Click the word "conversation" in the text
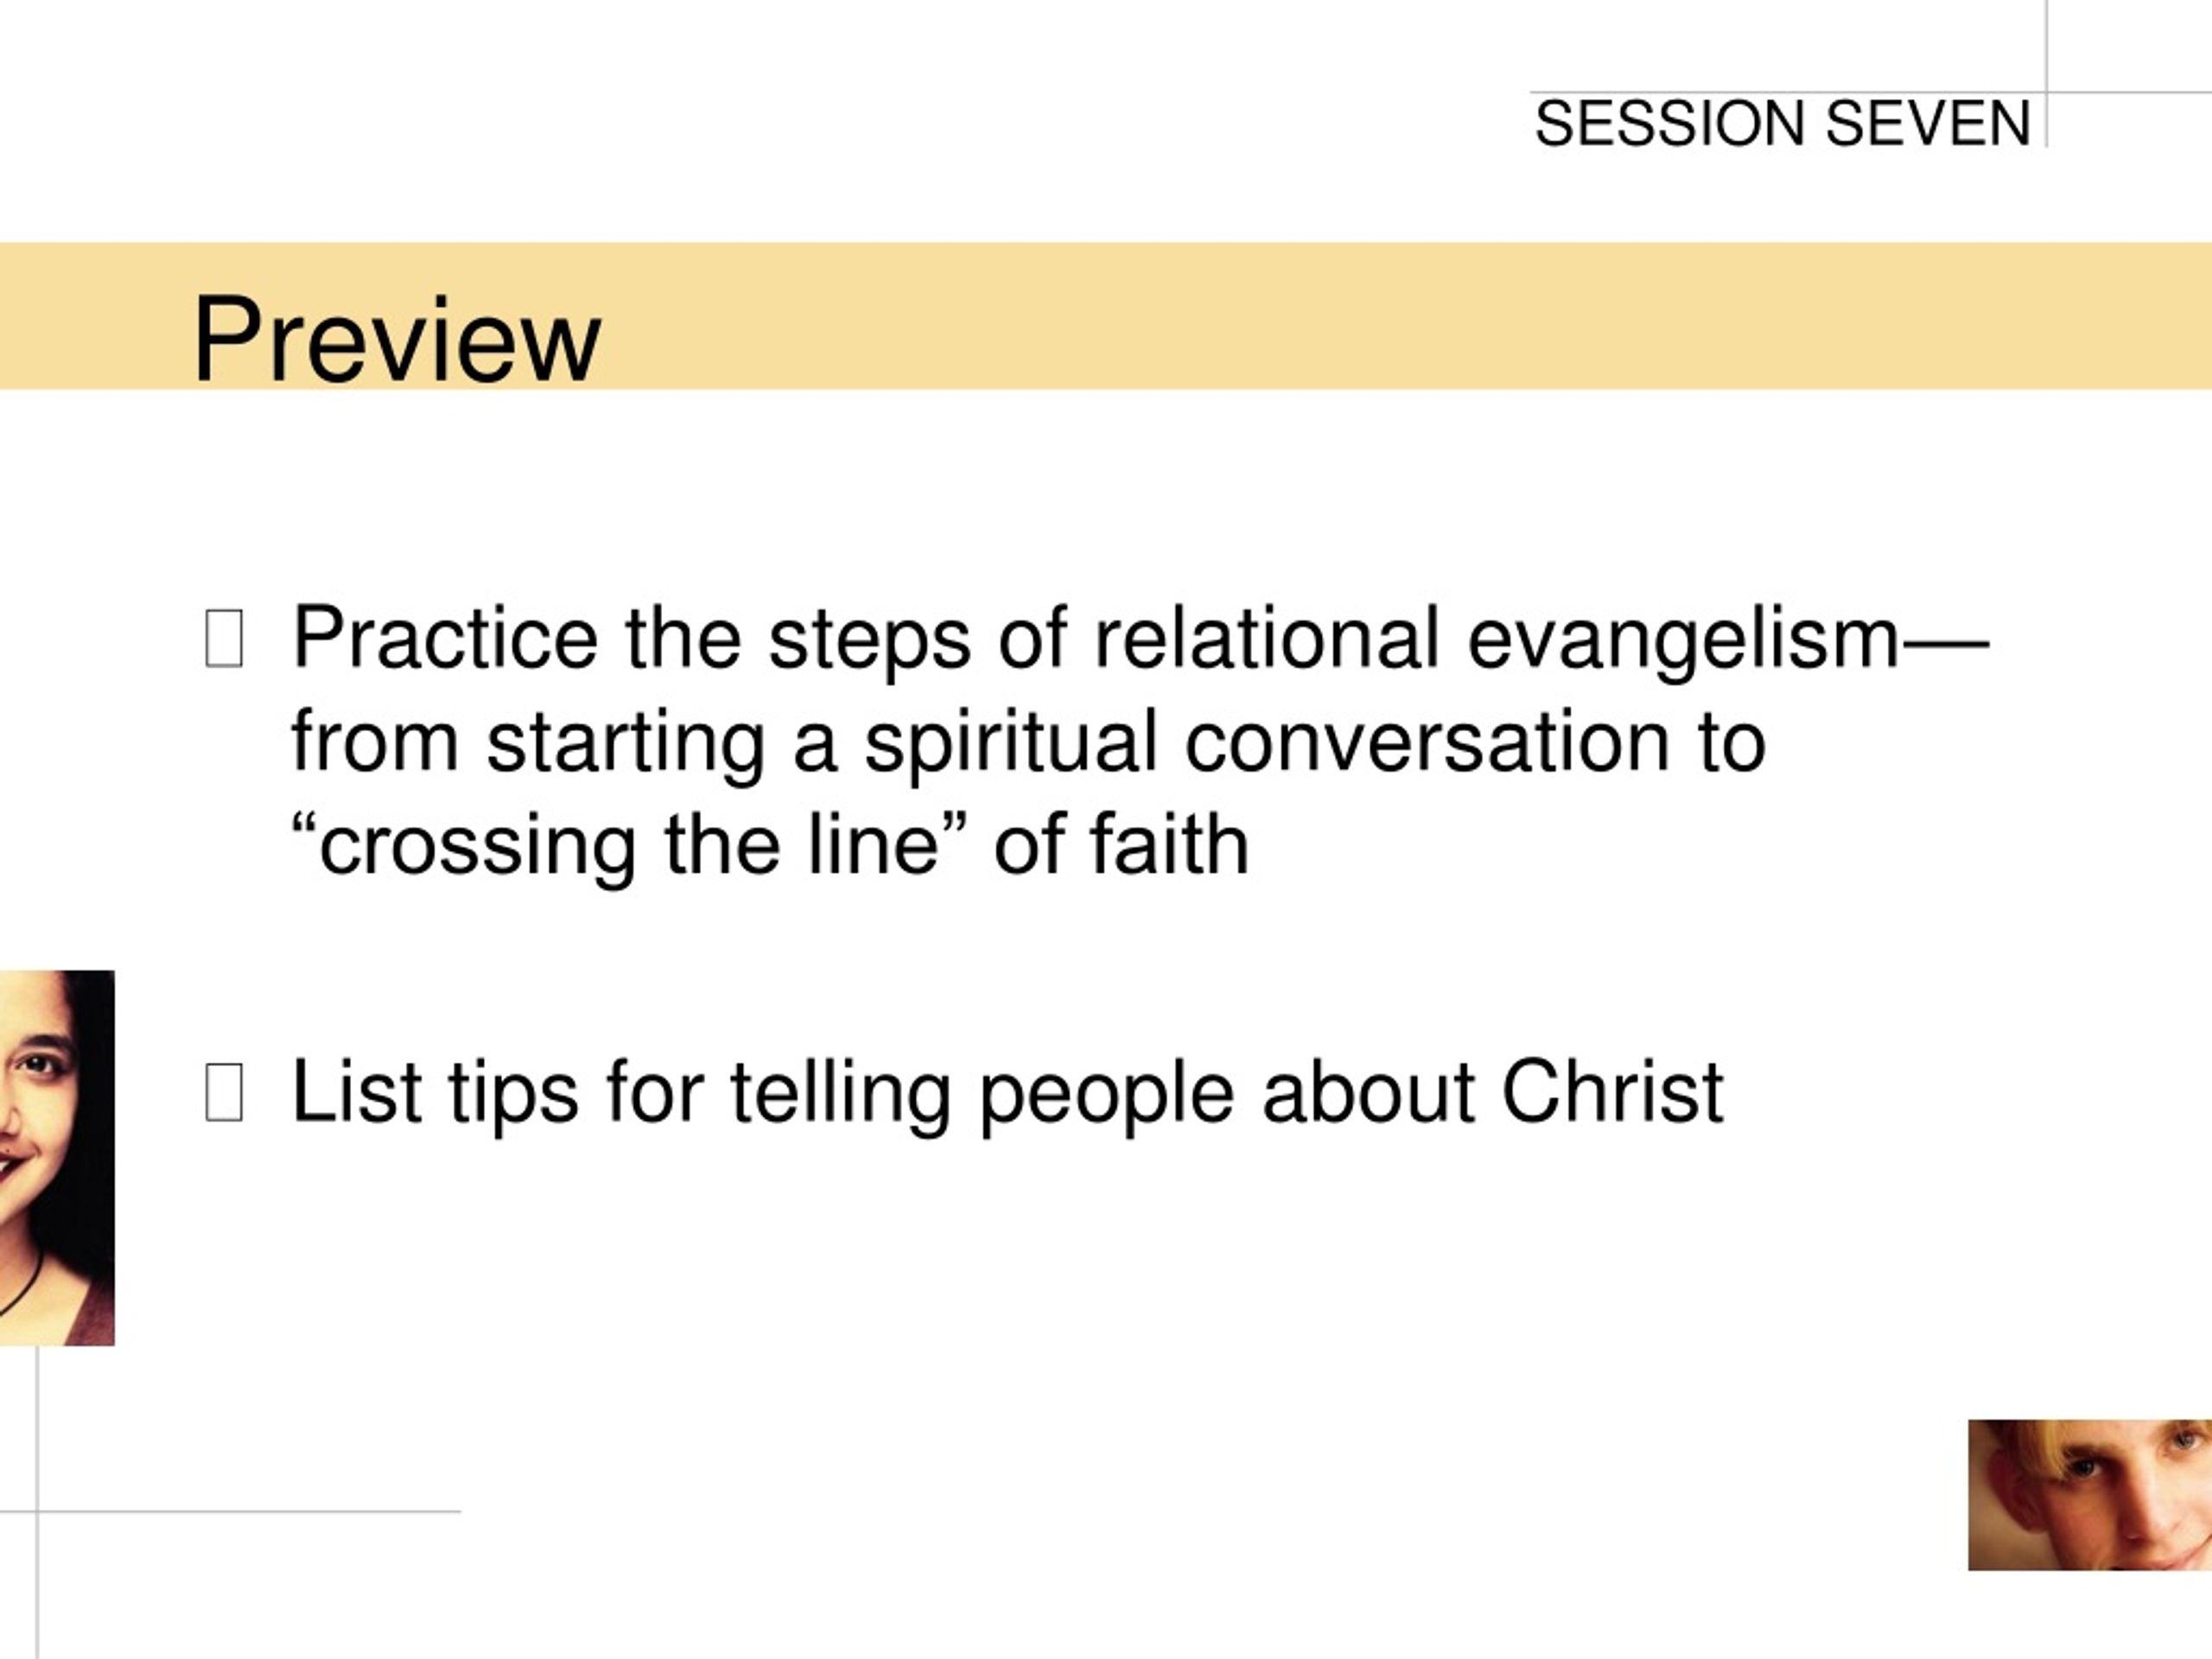2212x1659 pixels. click(x=1427, y=742)
